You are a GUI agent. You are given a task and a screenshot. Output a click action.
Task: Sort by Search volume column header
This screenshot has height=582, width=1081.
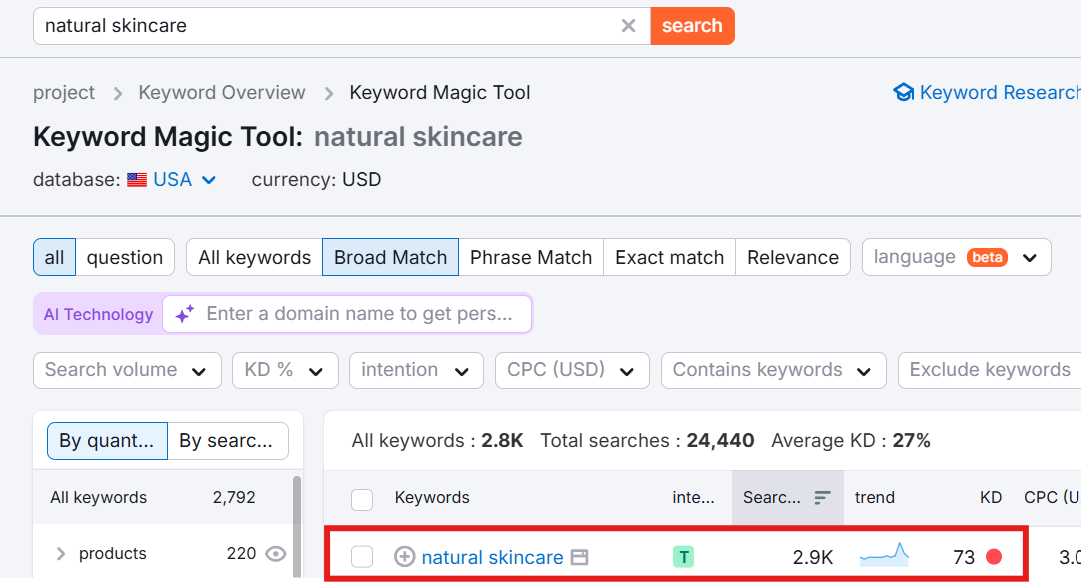(787, 497)
